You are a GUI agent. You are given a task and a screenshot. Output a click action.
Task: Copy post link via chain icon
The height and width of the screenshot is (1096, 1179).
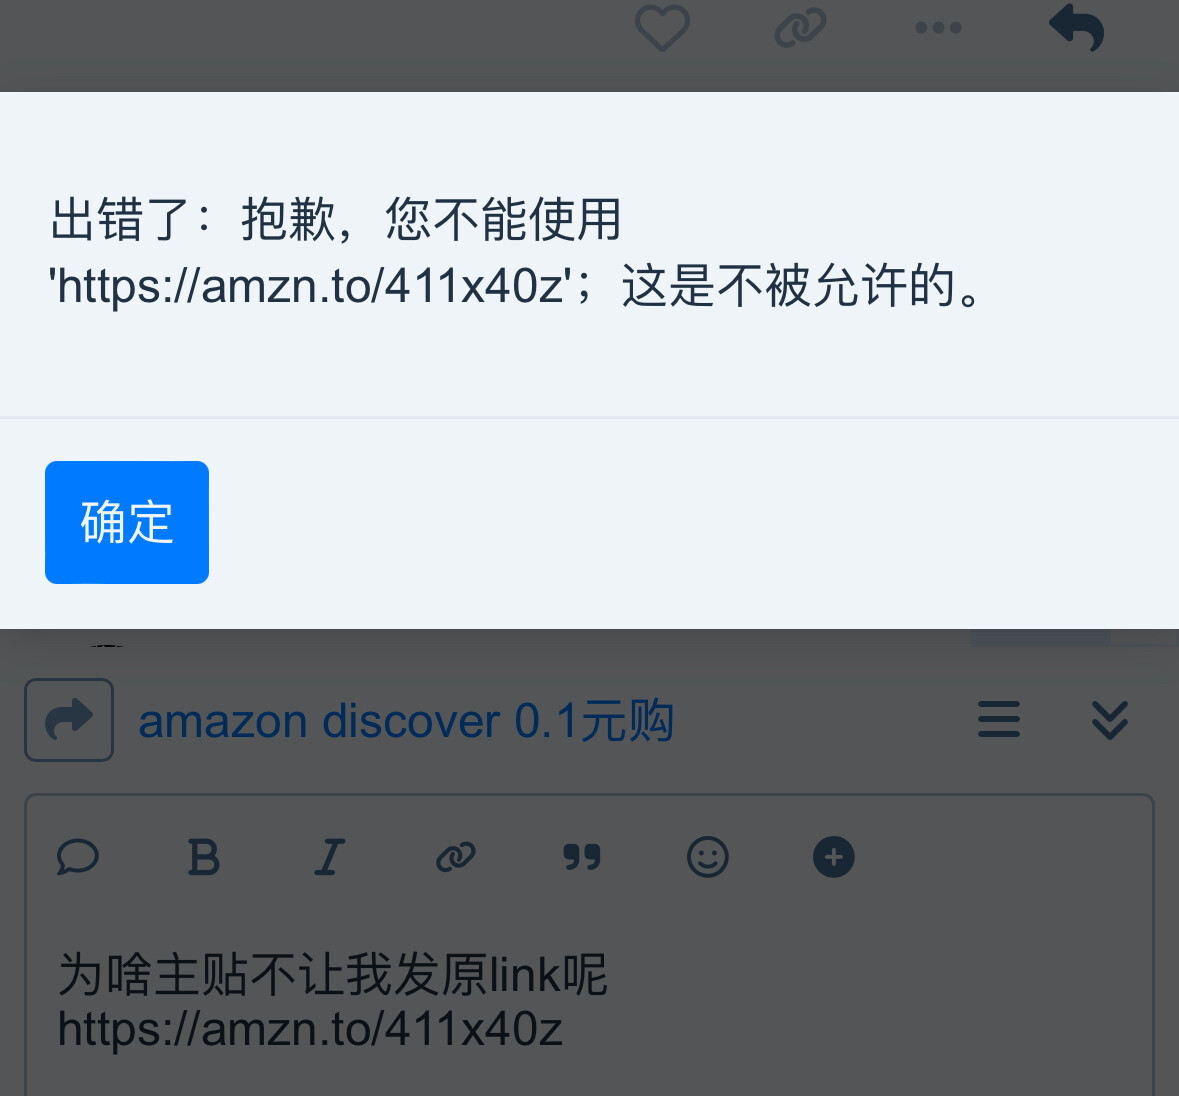pyautogui.click(x=800, y=28)
